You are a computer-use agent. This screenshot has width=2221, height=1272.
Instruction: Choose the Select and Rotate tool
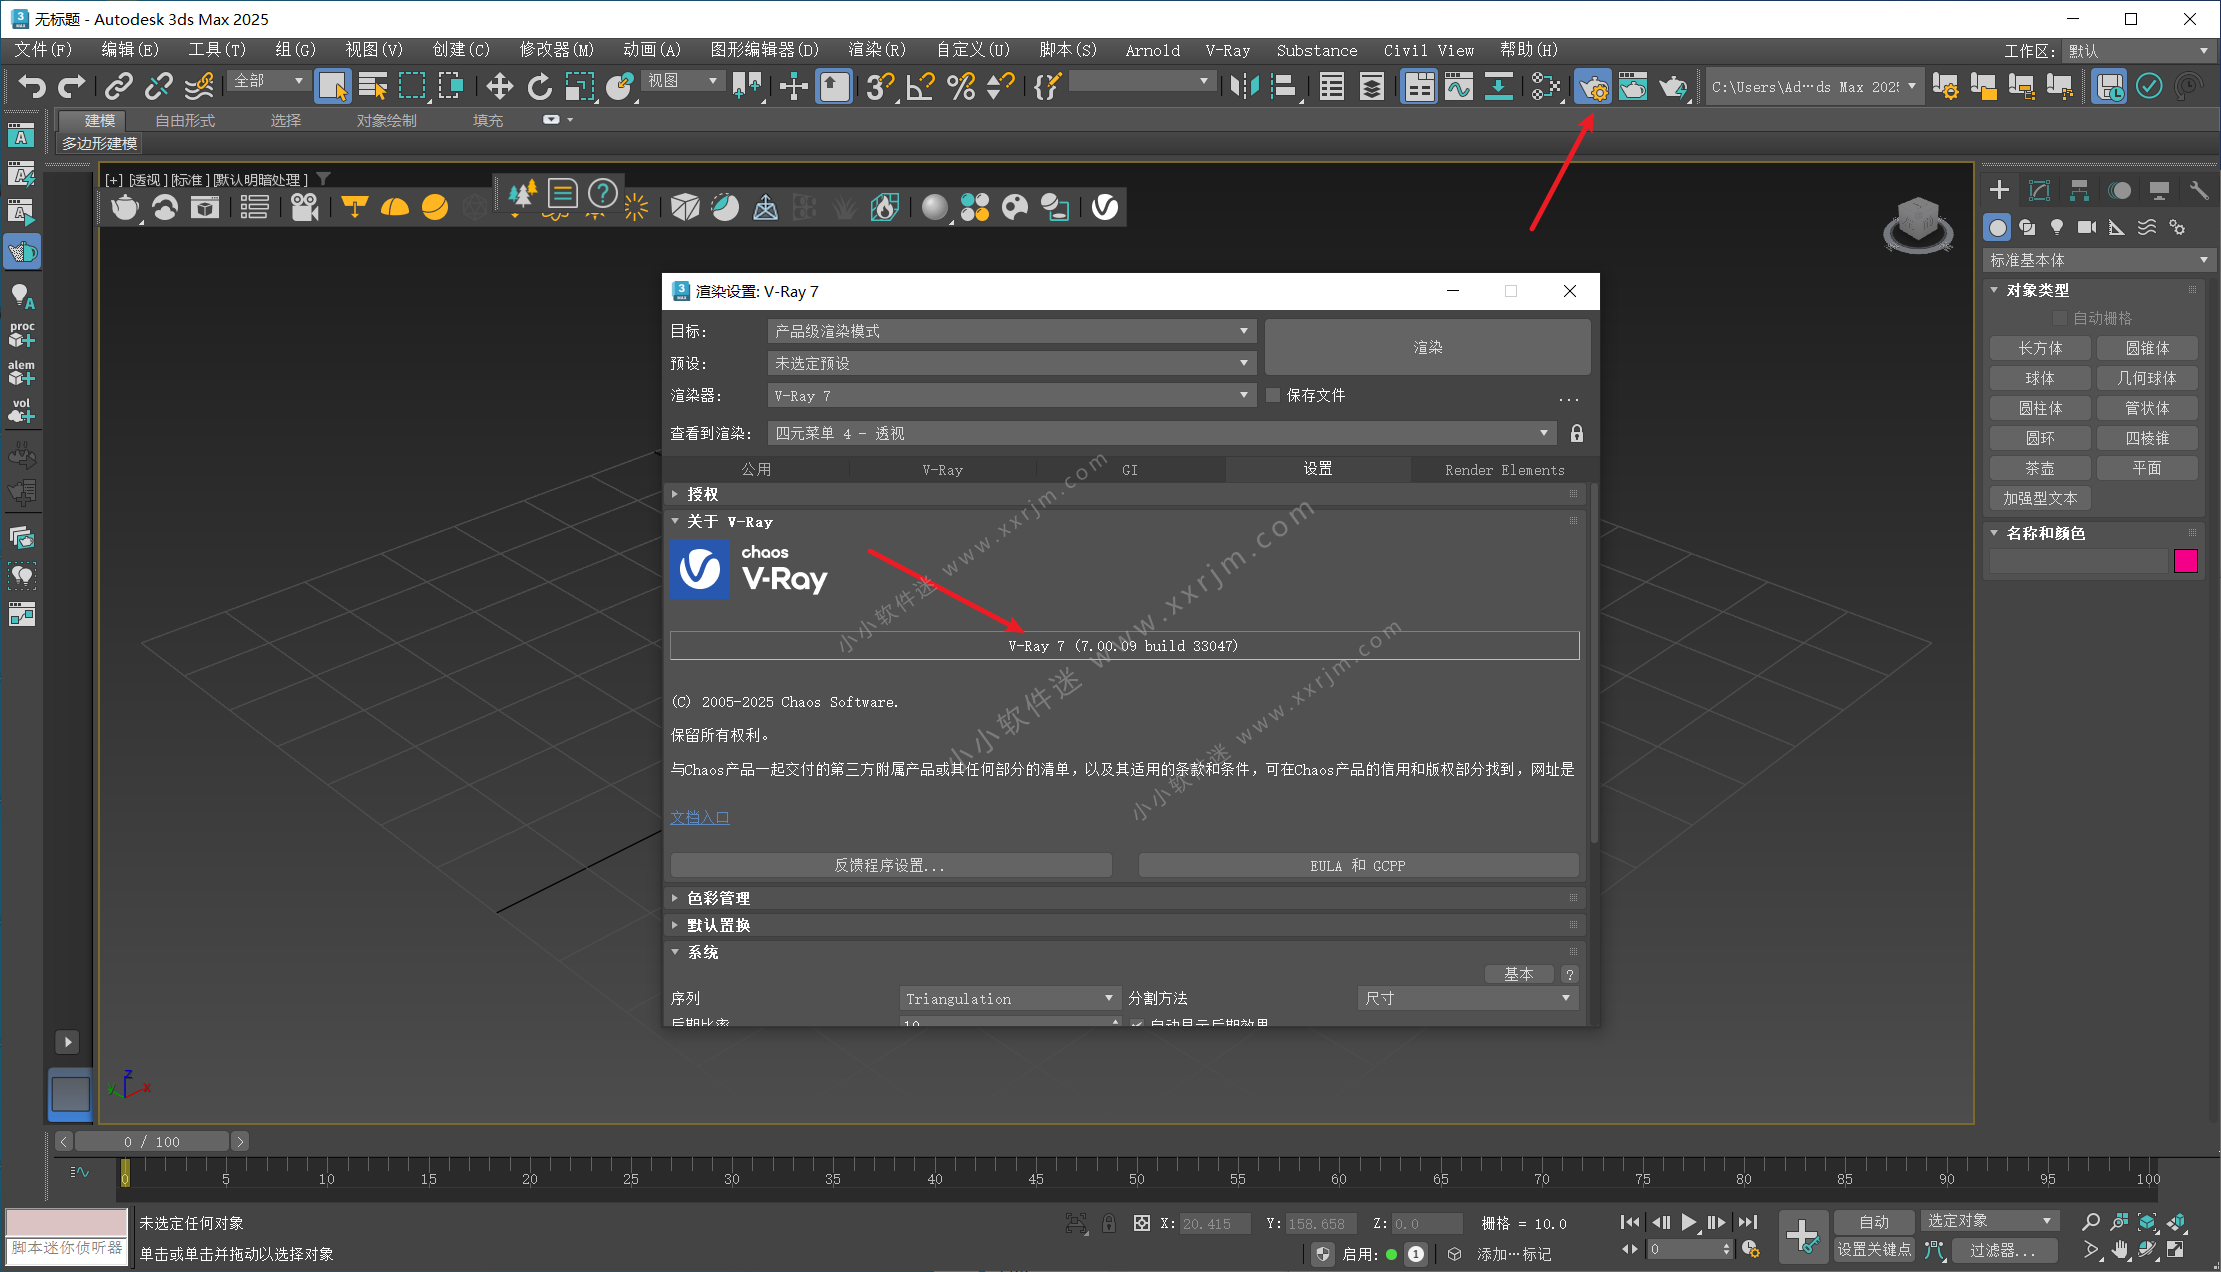coord(540,87)
